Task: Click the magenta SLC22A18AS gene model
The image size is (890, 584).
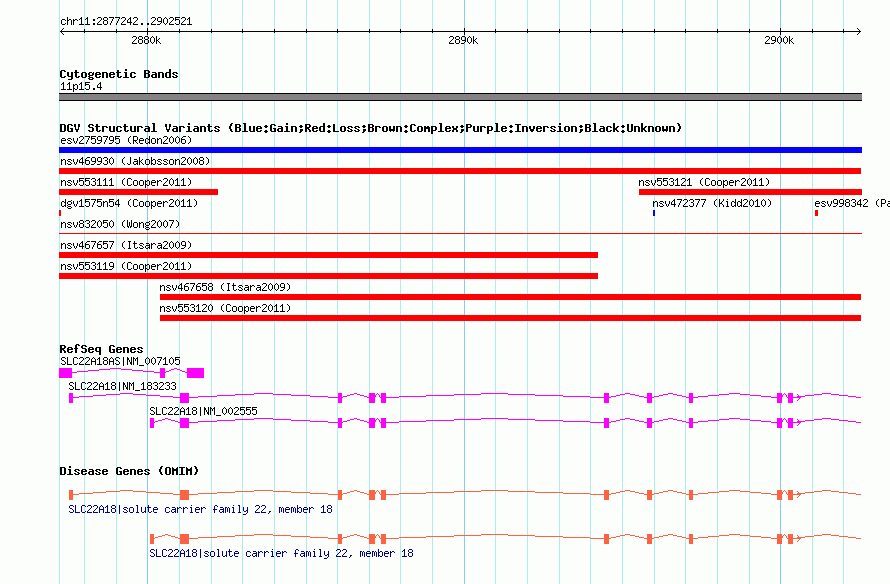Action: point(132,373)
